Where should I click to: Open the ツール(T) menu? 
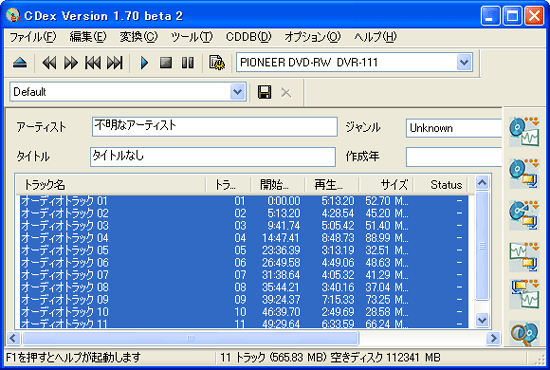click(x=192, y=37)
